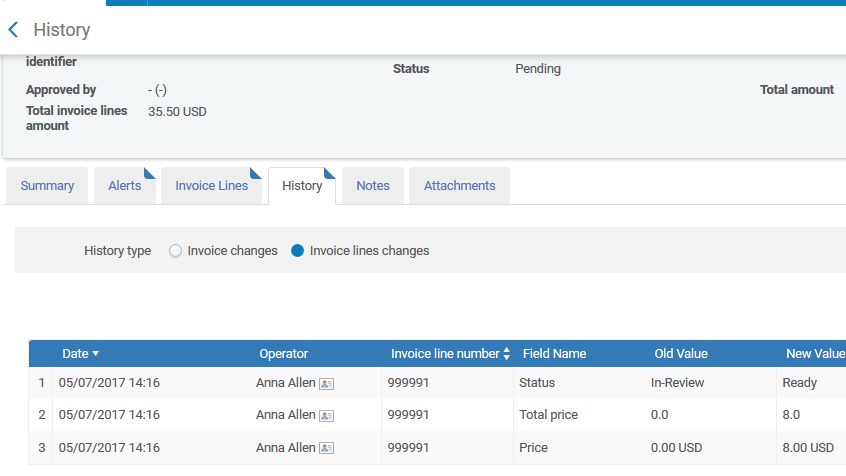The image size is (846, 476).
Task: Select the Total price change row
Action: (548, 415)
